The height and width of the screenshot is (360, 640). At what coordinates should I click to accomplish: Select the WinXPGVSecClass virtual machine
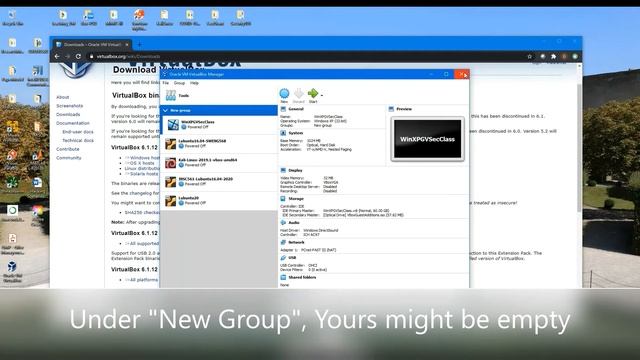point(220,124)
